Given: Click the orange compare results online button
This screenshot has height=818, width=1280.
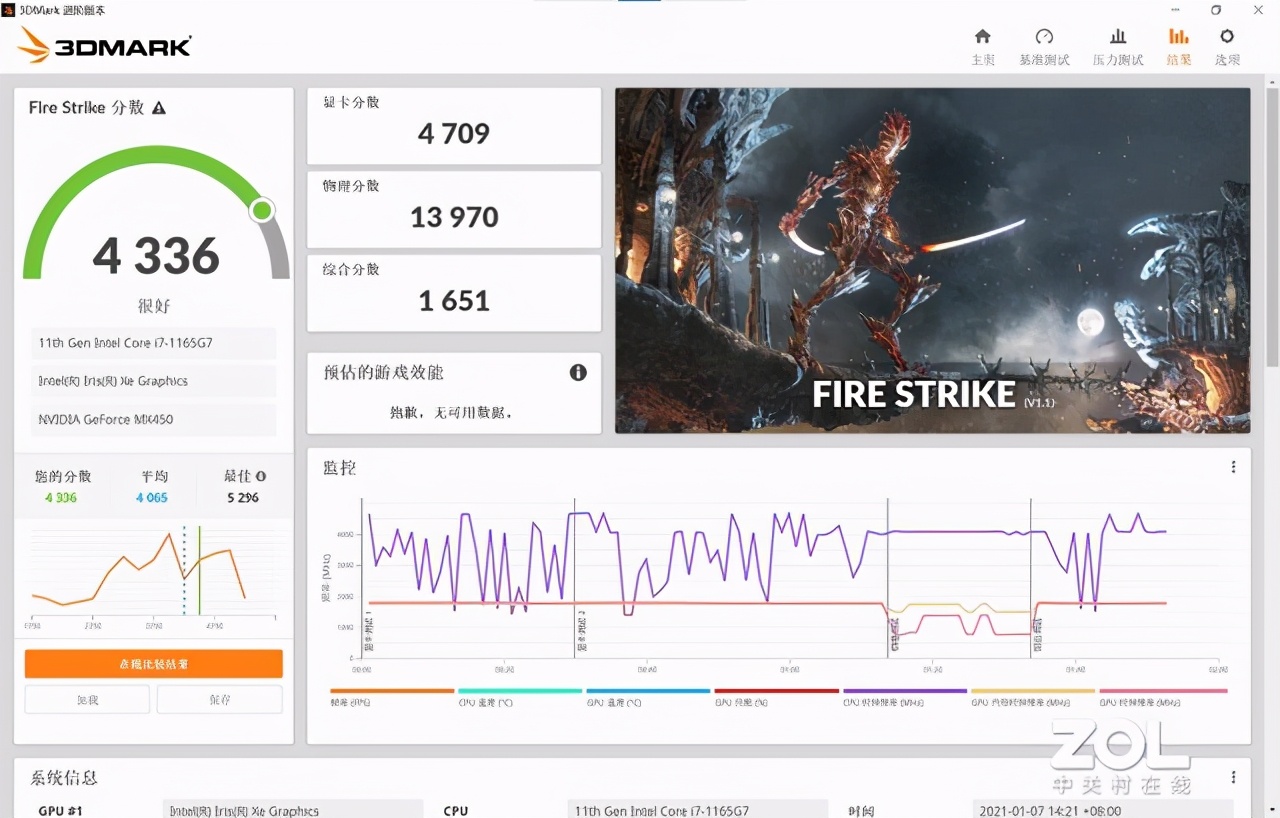Looking at the screenshot, I should click(x=152, y=663).
